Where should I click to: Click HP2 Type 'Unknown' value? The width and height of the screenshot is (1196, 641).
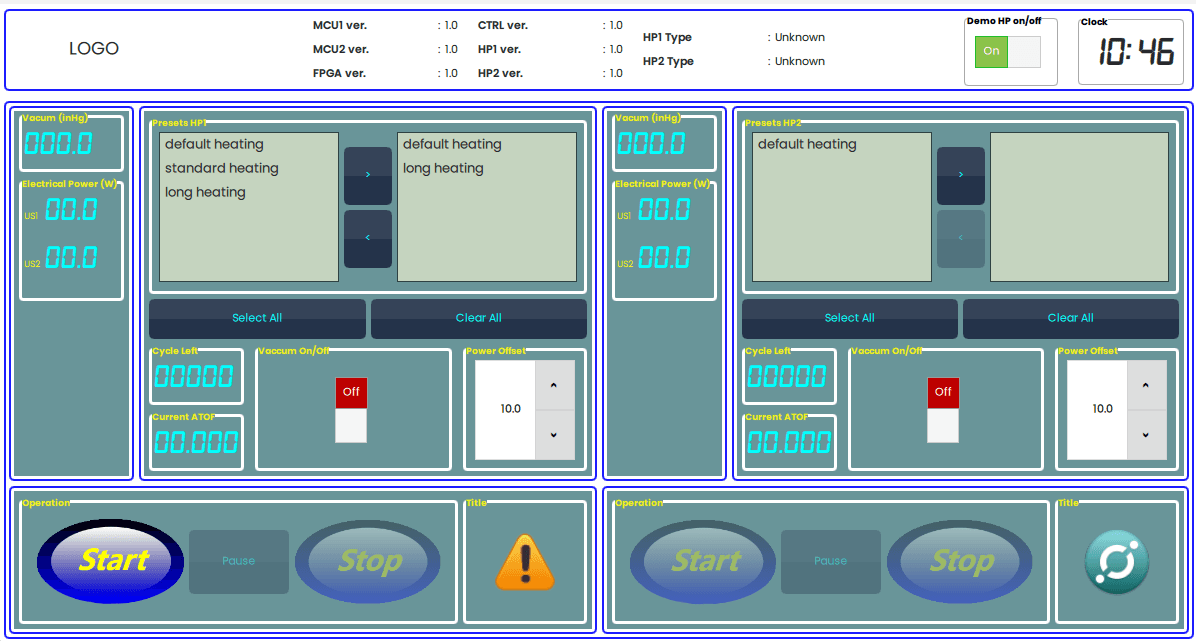tap(800, 62)
